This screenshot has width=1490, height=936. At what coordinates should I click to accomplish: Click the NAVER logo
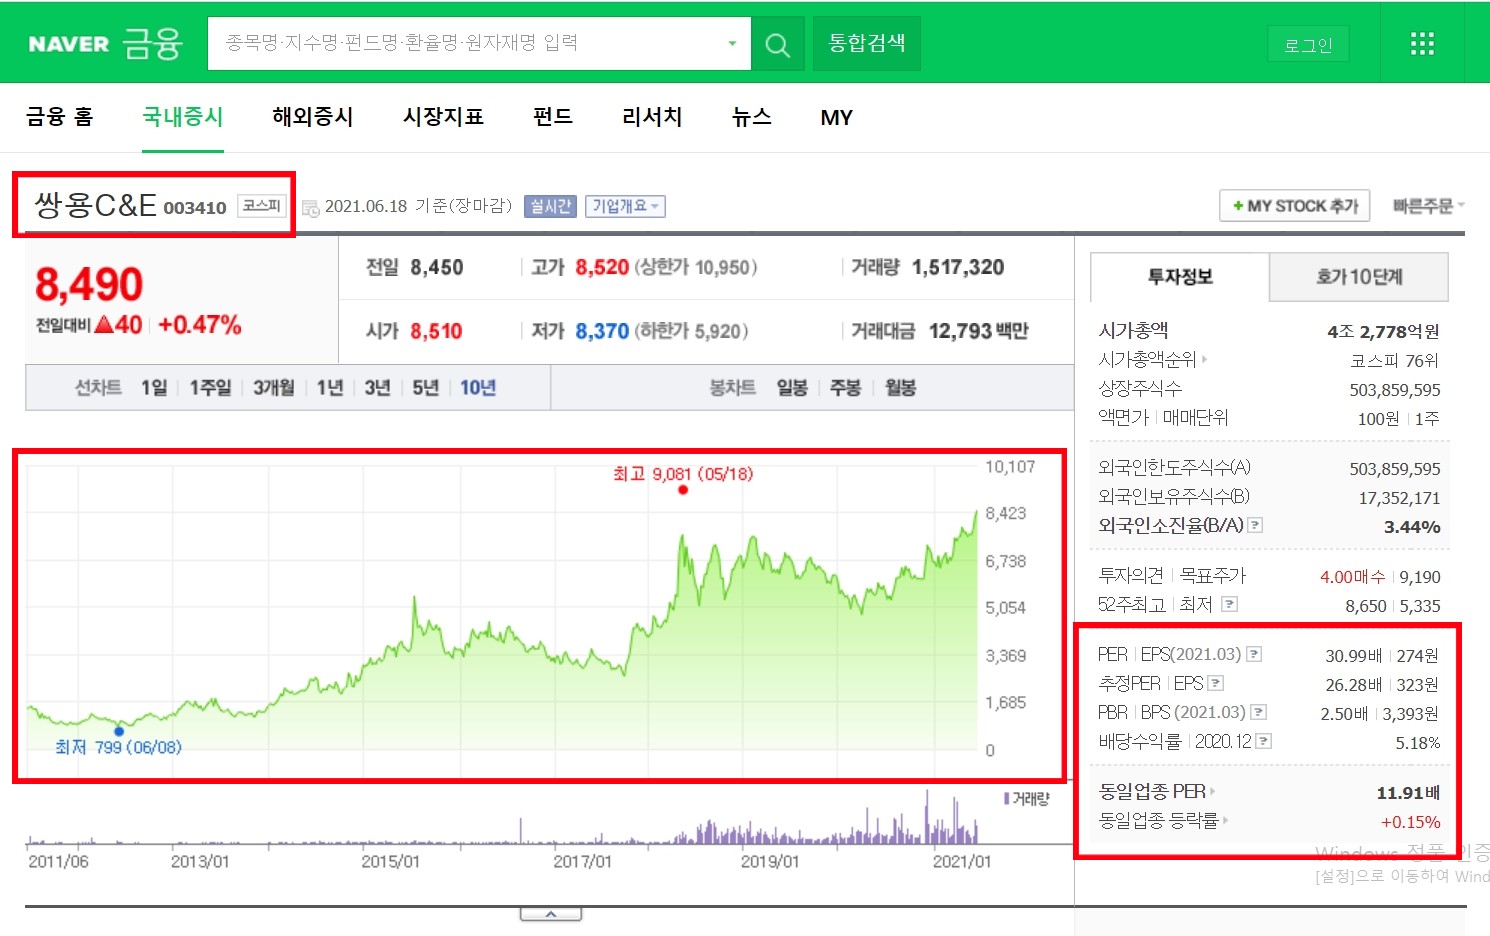68,44
